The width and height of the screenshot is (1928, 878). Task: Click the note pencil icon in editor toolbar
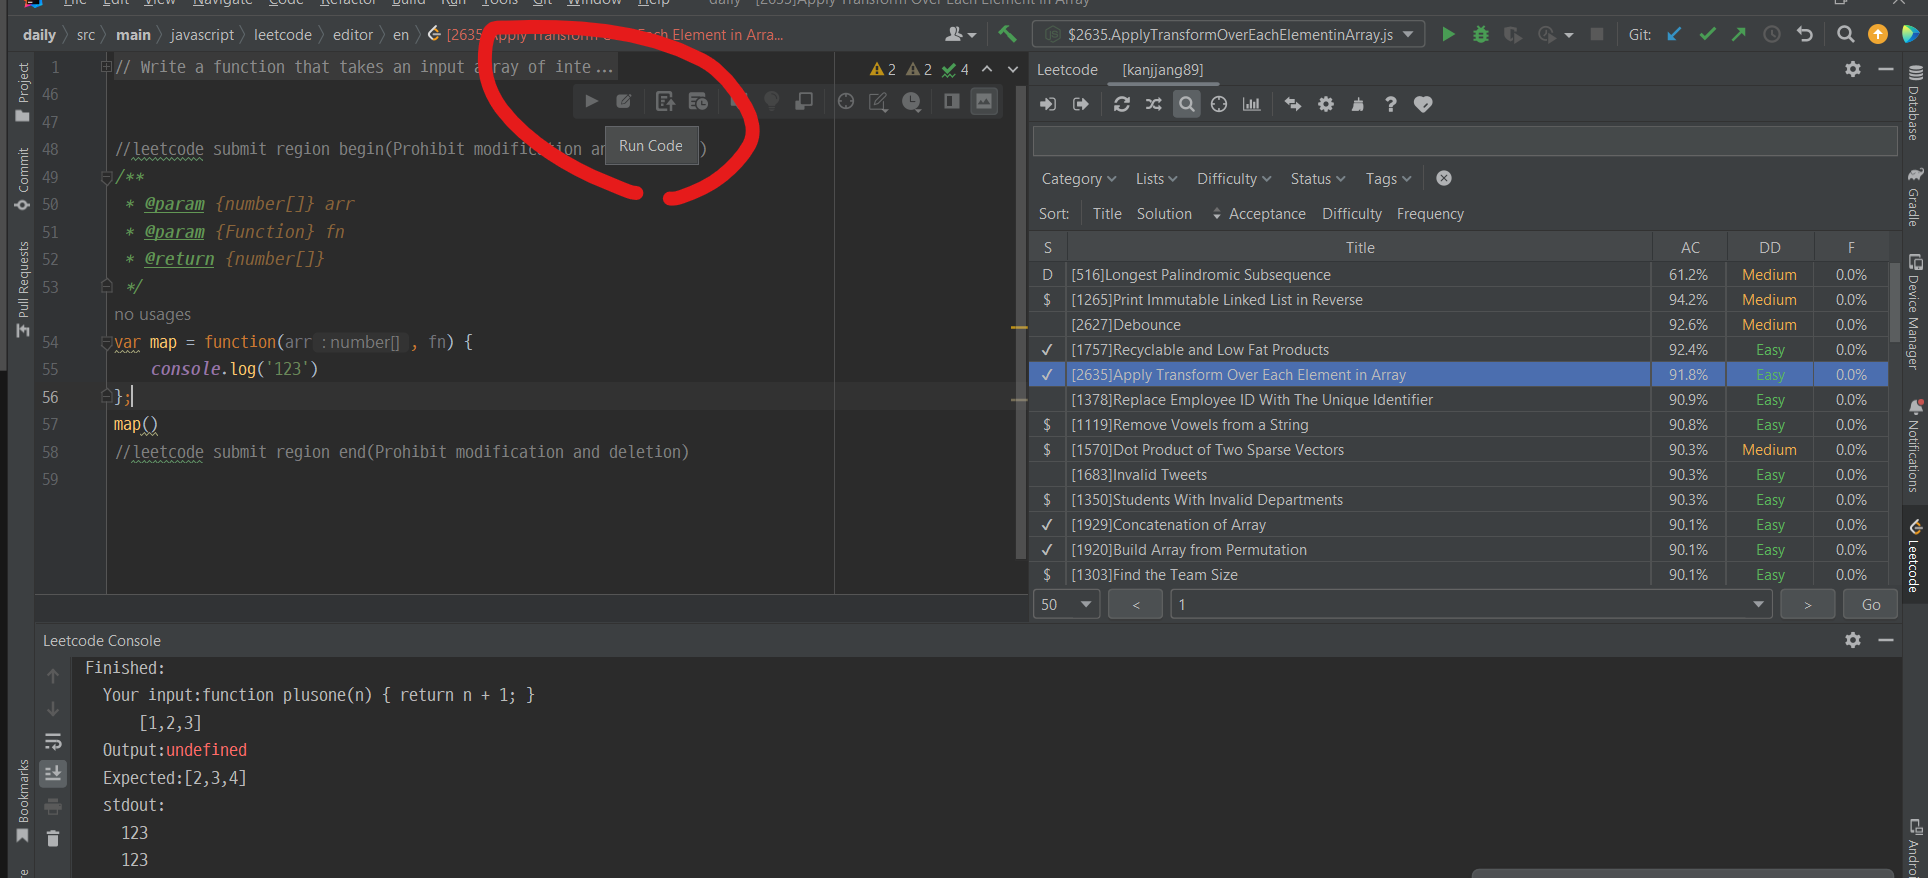[x=878, y=101]
